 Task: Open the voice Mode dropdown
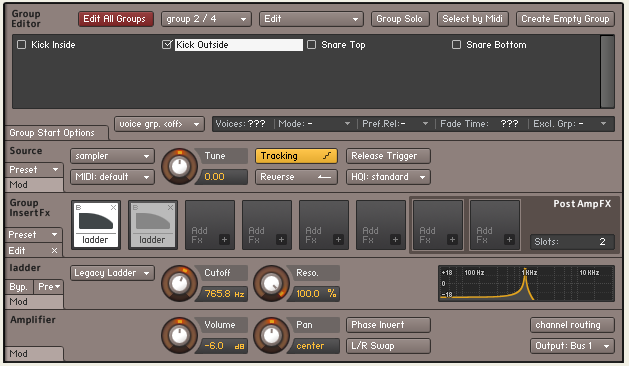(314, 124)
